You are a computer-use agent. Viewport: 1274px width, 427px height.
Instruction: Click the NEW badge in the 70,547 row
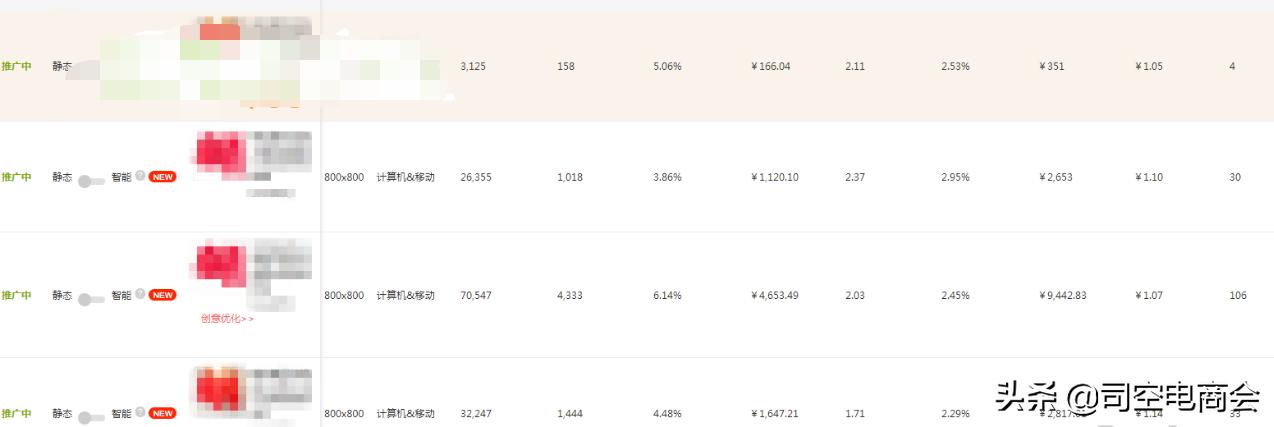coord(163,295)
